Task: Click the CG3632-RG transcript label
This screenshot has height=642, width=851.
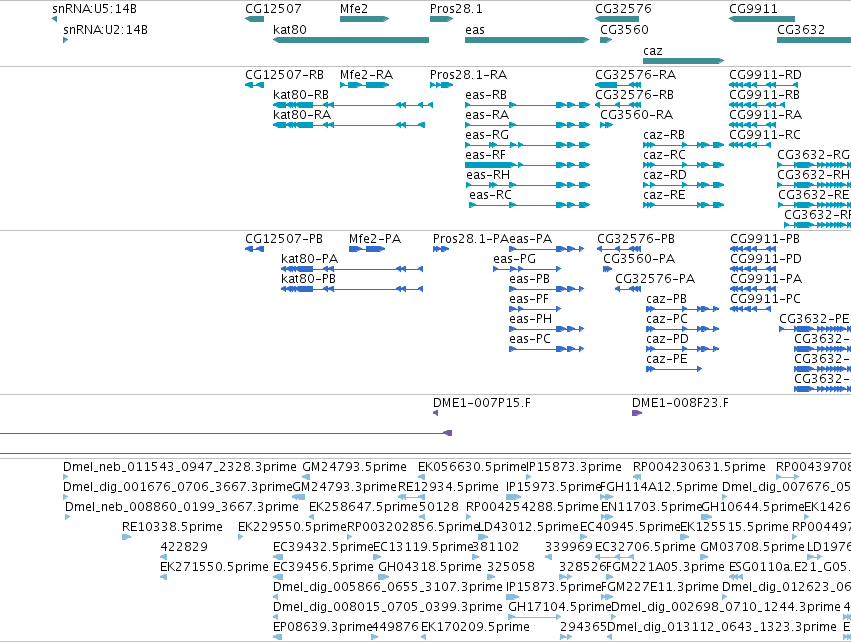Action: tap(814, 155)
